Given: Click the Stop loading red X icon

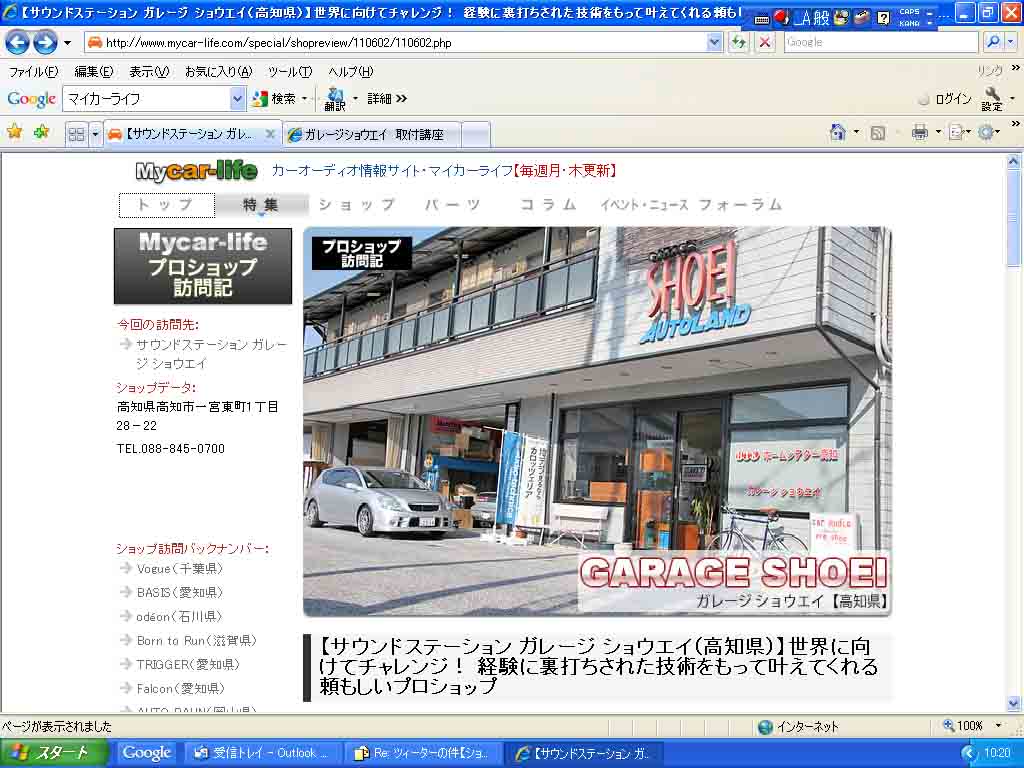Looking at the screenshot, I should (765, 42).
